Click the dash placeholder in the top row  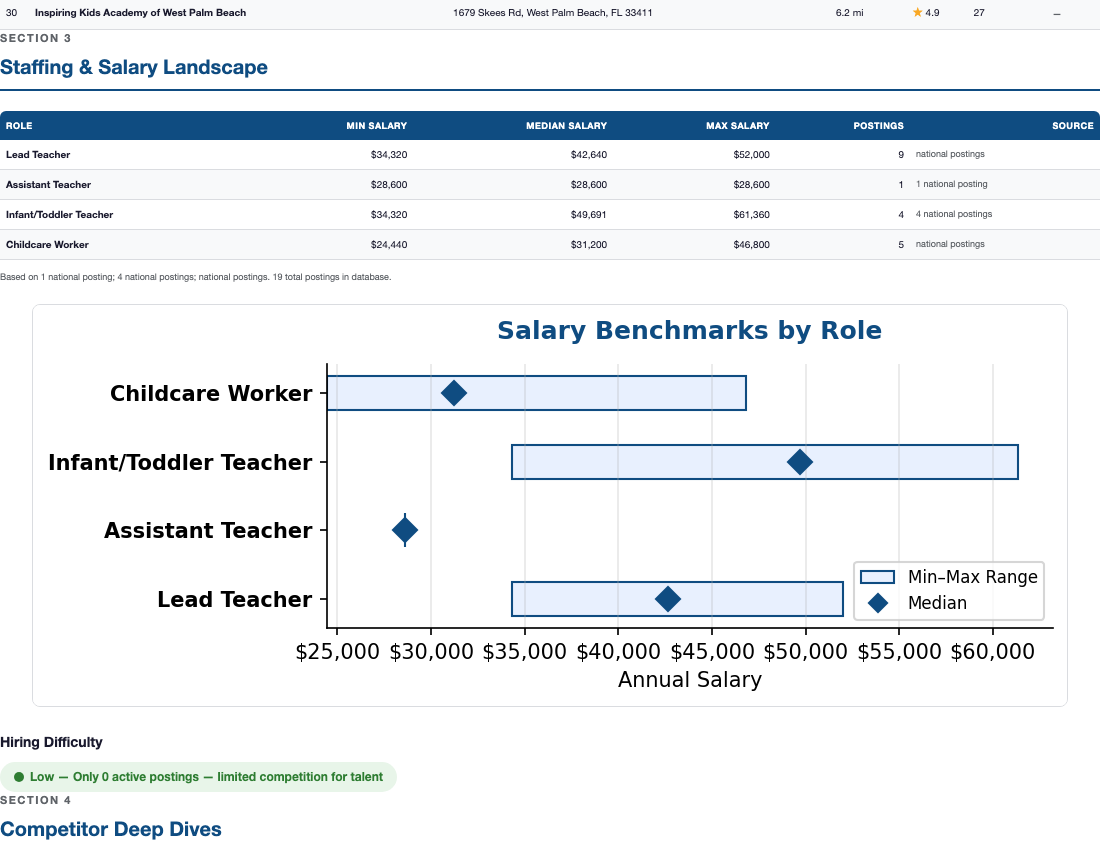[x=1057, y=13]
